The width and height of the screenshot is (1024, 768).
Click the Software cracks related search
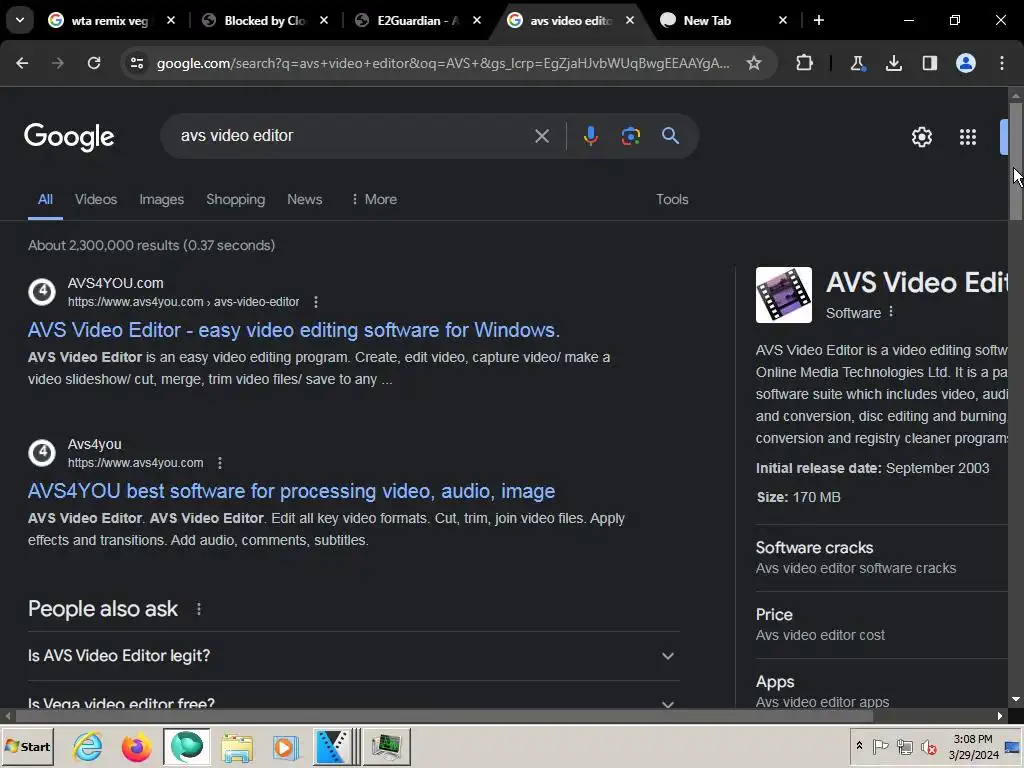882,557
